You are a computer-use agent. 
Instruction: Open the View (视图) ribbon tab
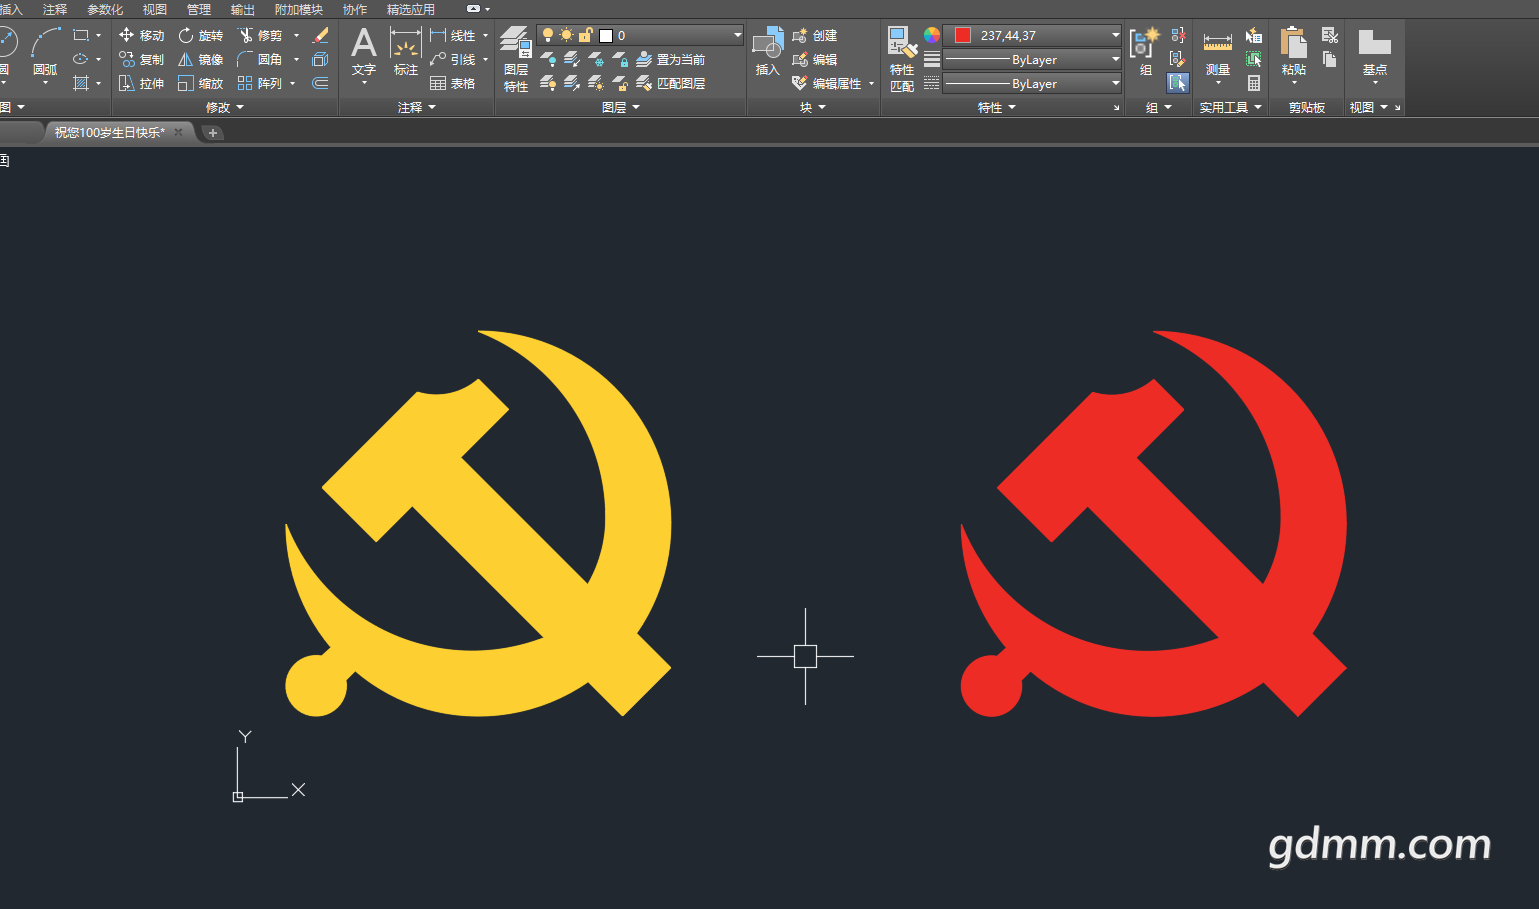(x=155, y=9)
